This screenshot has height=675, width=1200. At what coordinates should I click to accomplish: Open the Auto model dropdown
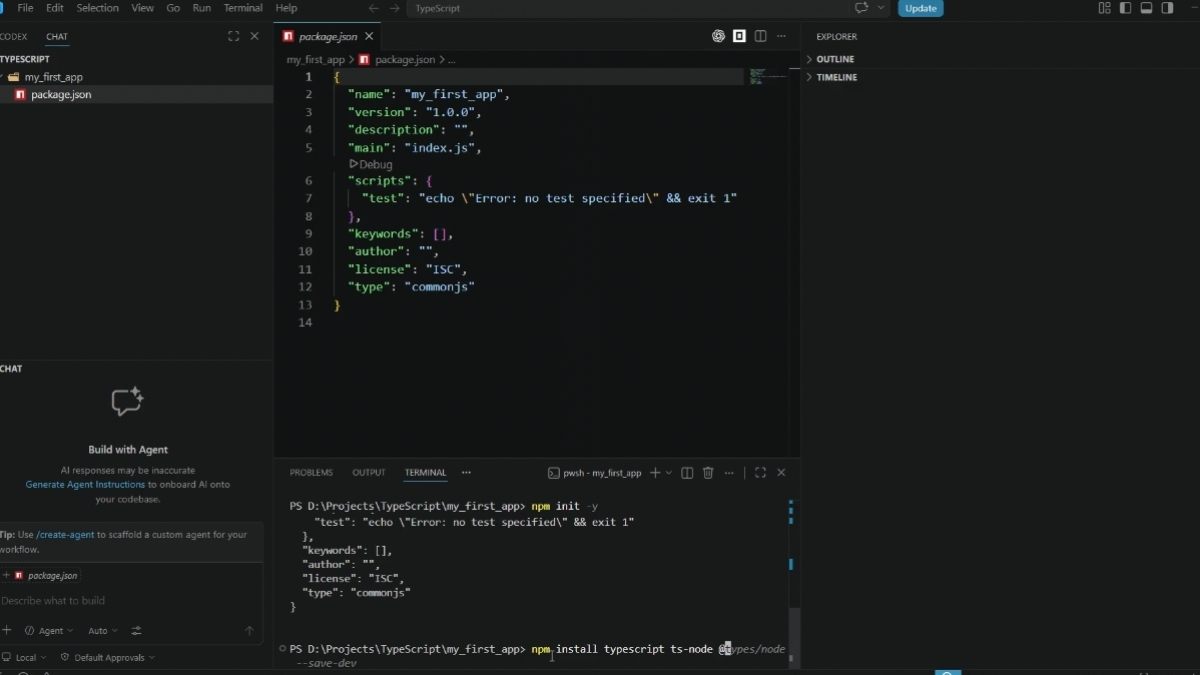pyautogui.click(x=103, y=631)
